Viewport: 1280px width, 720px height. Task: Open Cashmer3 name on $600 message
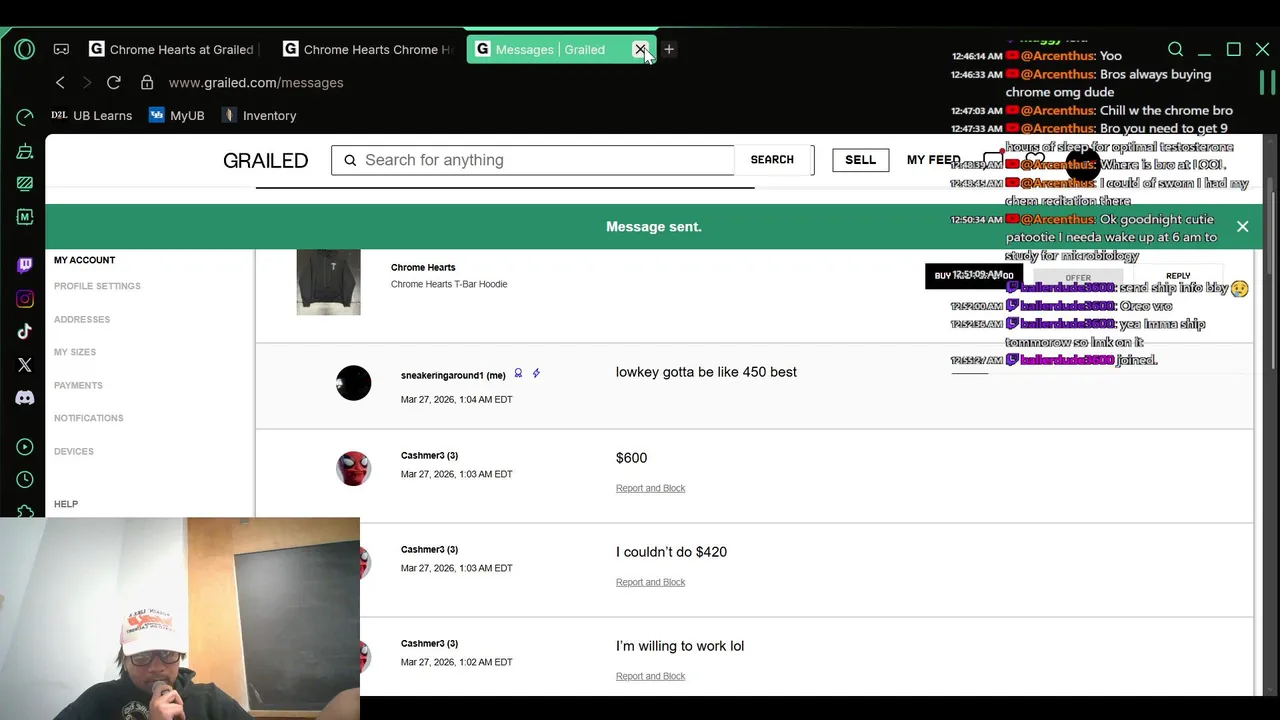[x=429, y=455]
